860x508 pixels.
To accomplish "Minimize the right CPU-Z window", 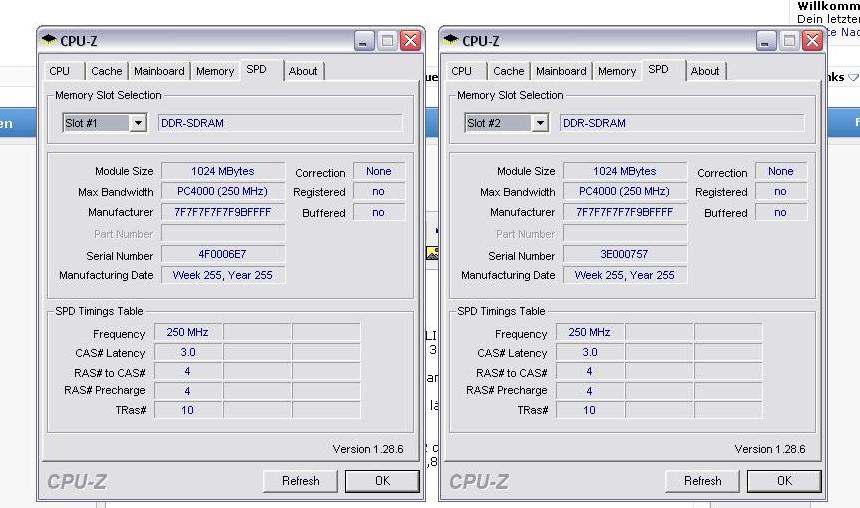I will [x=766, y=41].
